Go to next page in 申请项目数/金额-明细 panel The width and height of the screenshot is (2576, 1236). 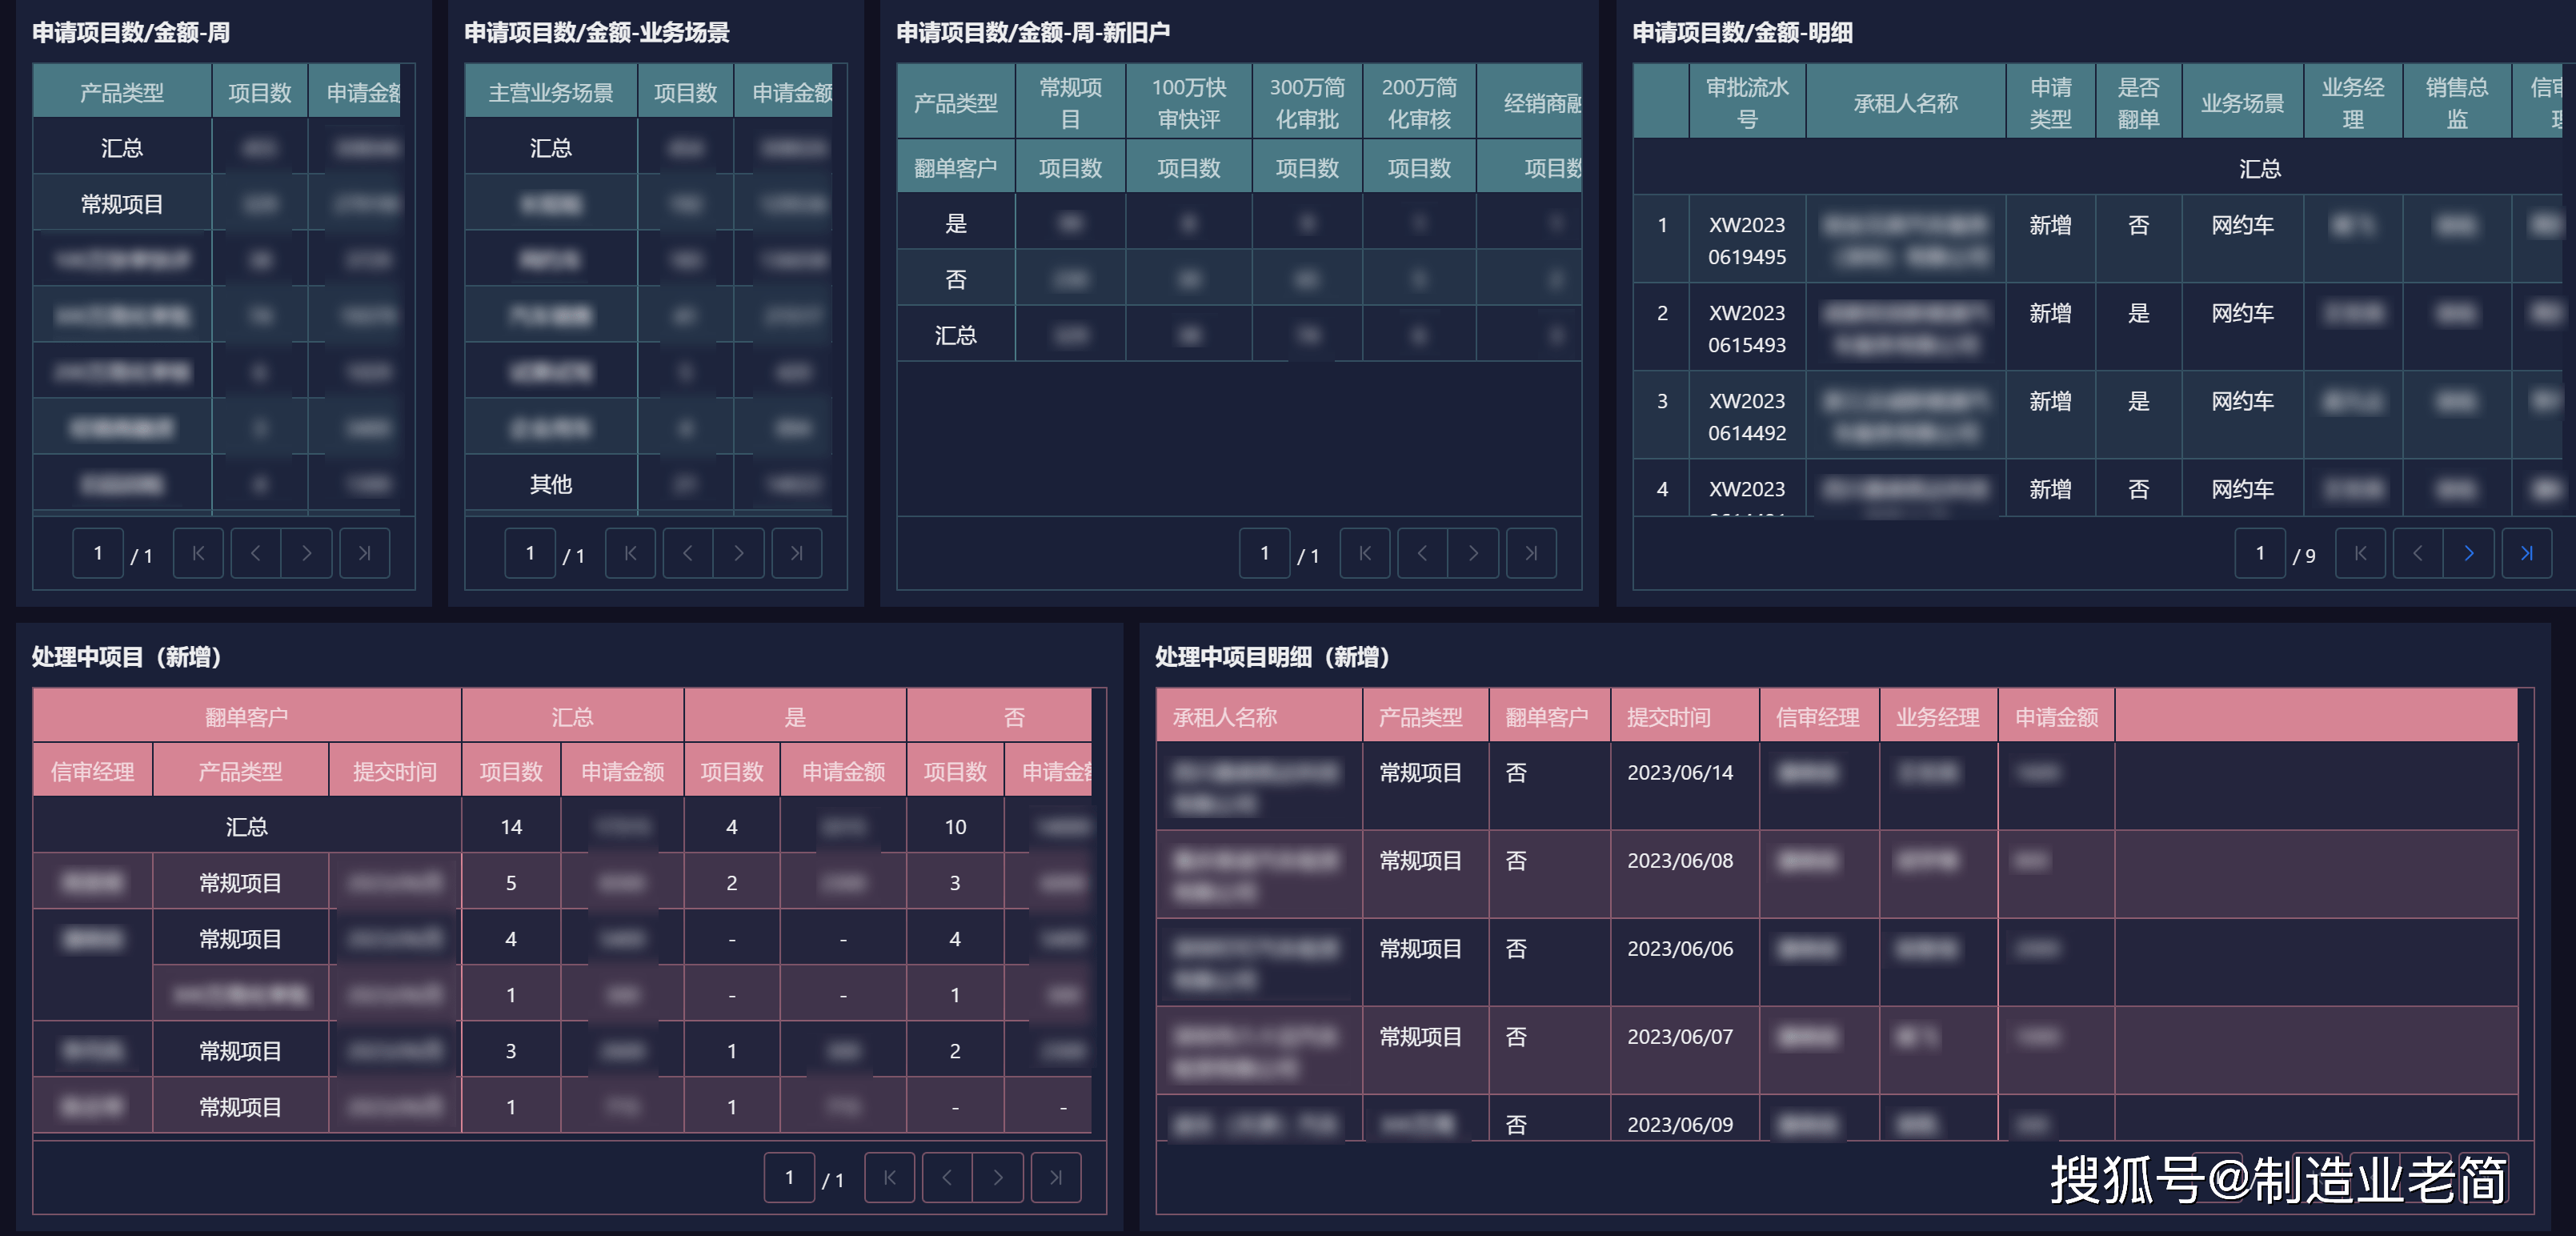[x=2469, y=553]
